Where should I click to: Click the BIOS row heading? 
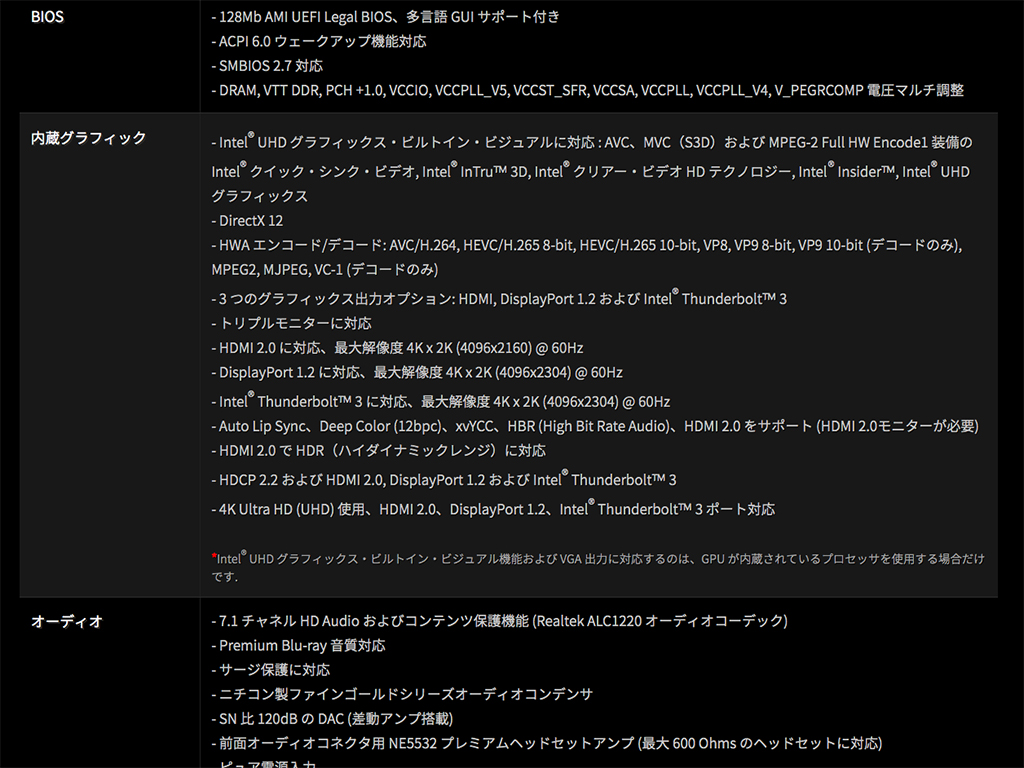[47, 17]
